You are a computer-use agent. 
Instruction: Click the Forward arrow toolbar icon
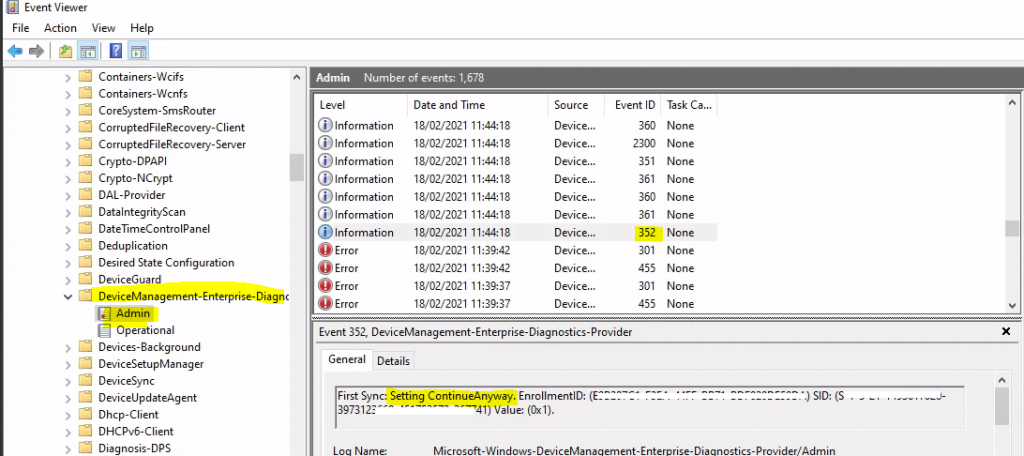point(37,51)
